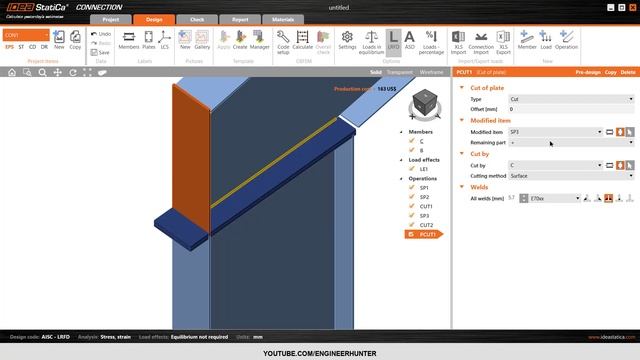Toggle Members labels icon
The width and height of the screenshot is (640, 360).
129,40
